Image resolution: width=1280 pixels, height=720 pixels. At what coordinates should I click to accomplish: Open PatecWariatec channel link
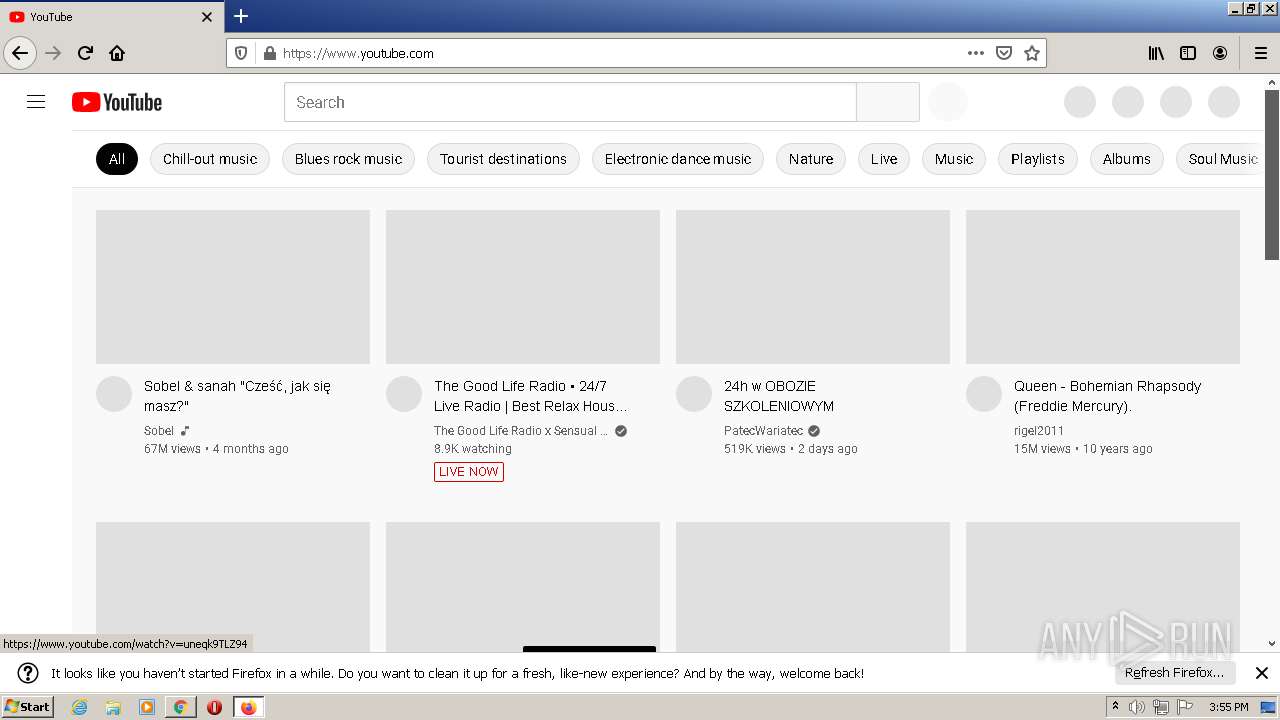763,431
